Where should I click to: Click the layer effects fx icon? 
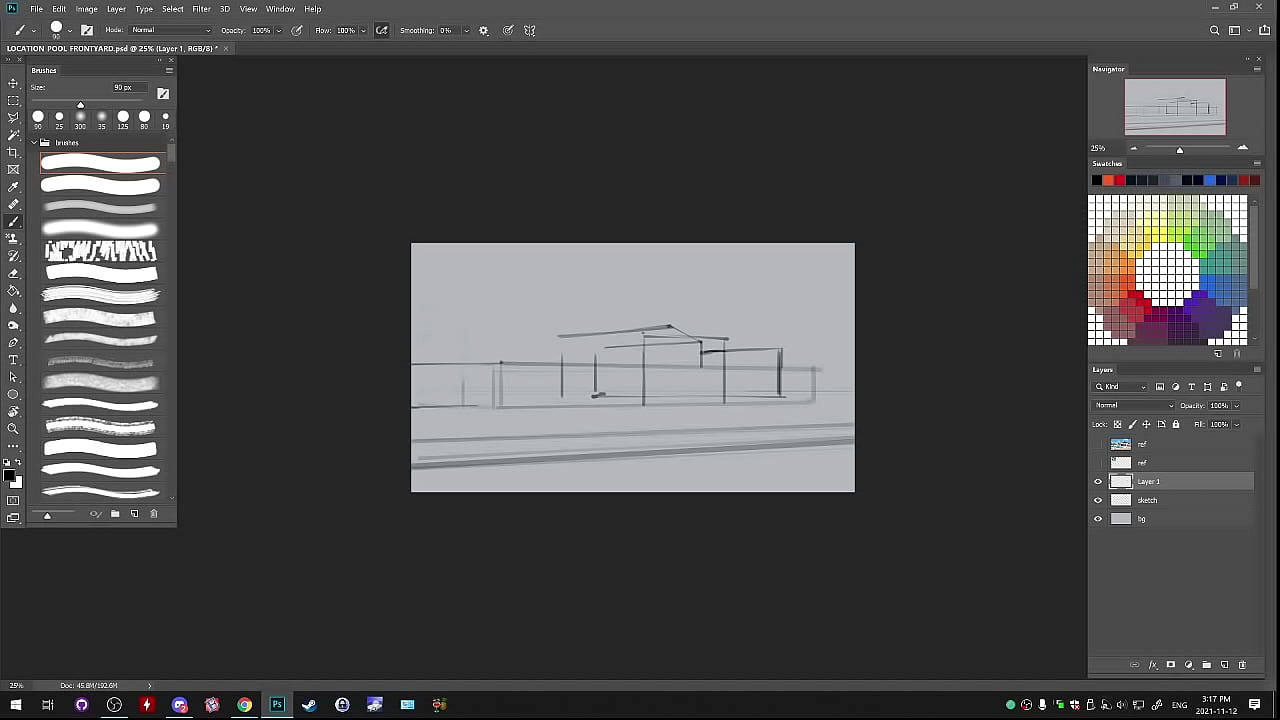[1152, 665]
